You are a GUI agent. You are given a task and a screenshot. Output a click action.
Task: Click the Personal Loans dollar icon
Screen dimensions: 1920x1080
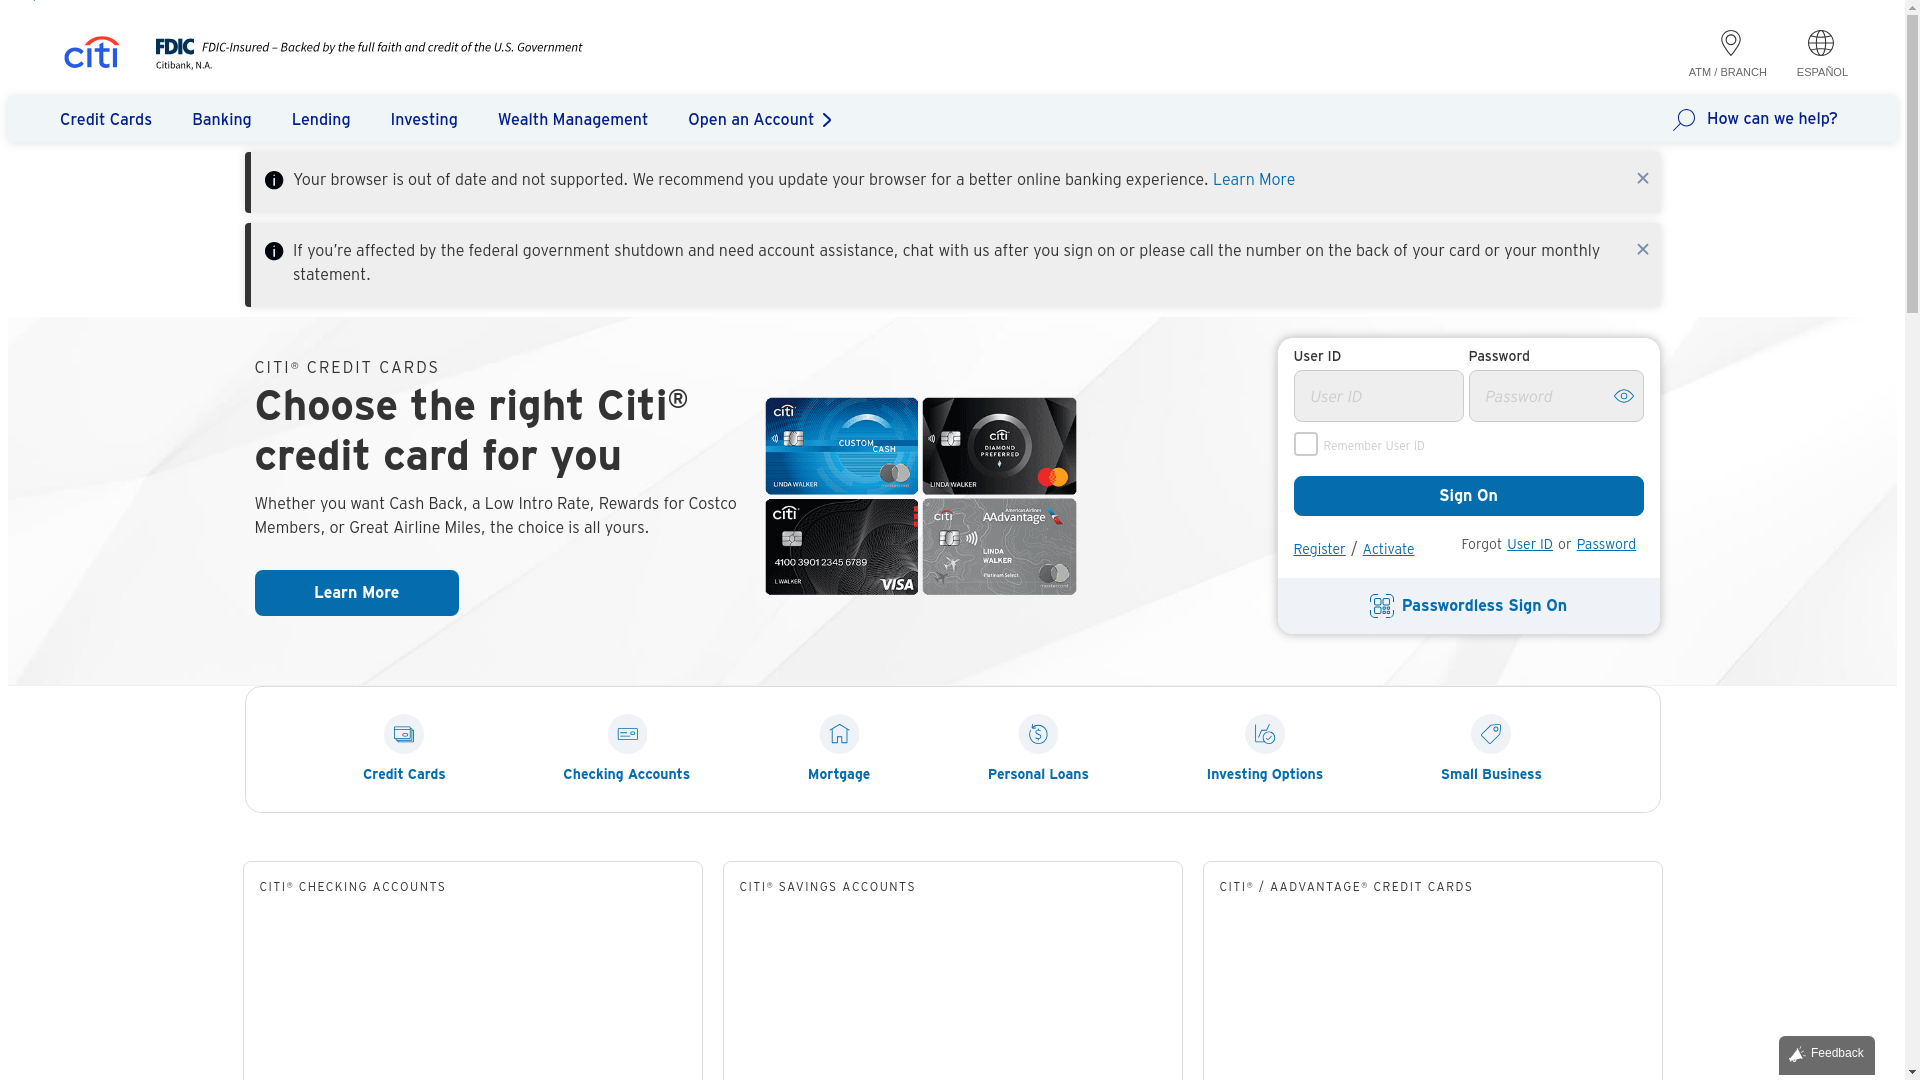1038,734
